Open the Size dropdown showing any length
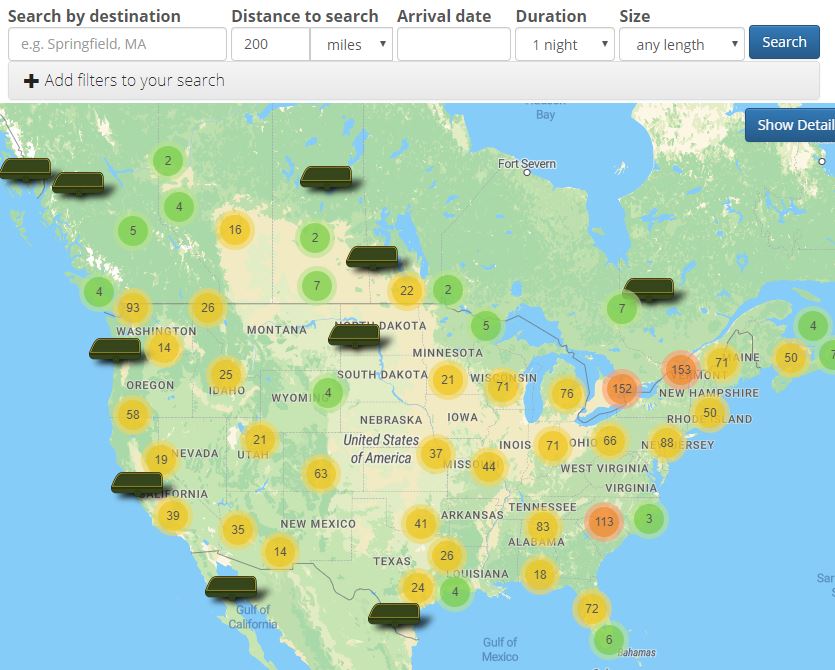 pyautogui.click(x=682, y=44)
